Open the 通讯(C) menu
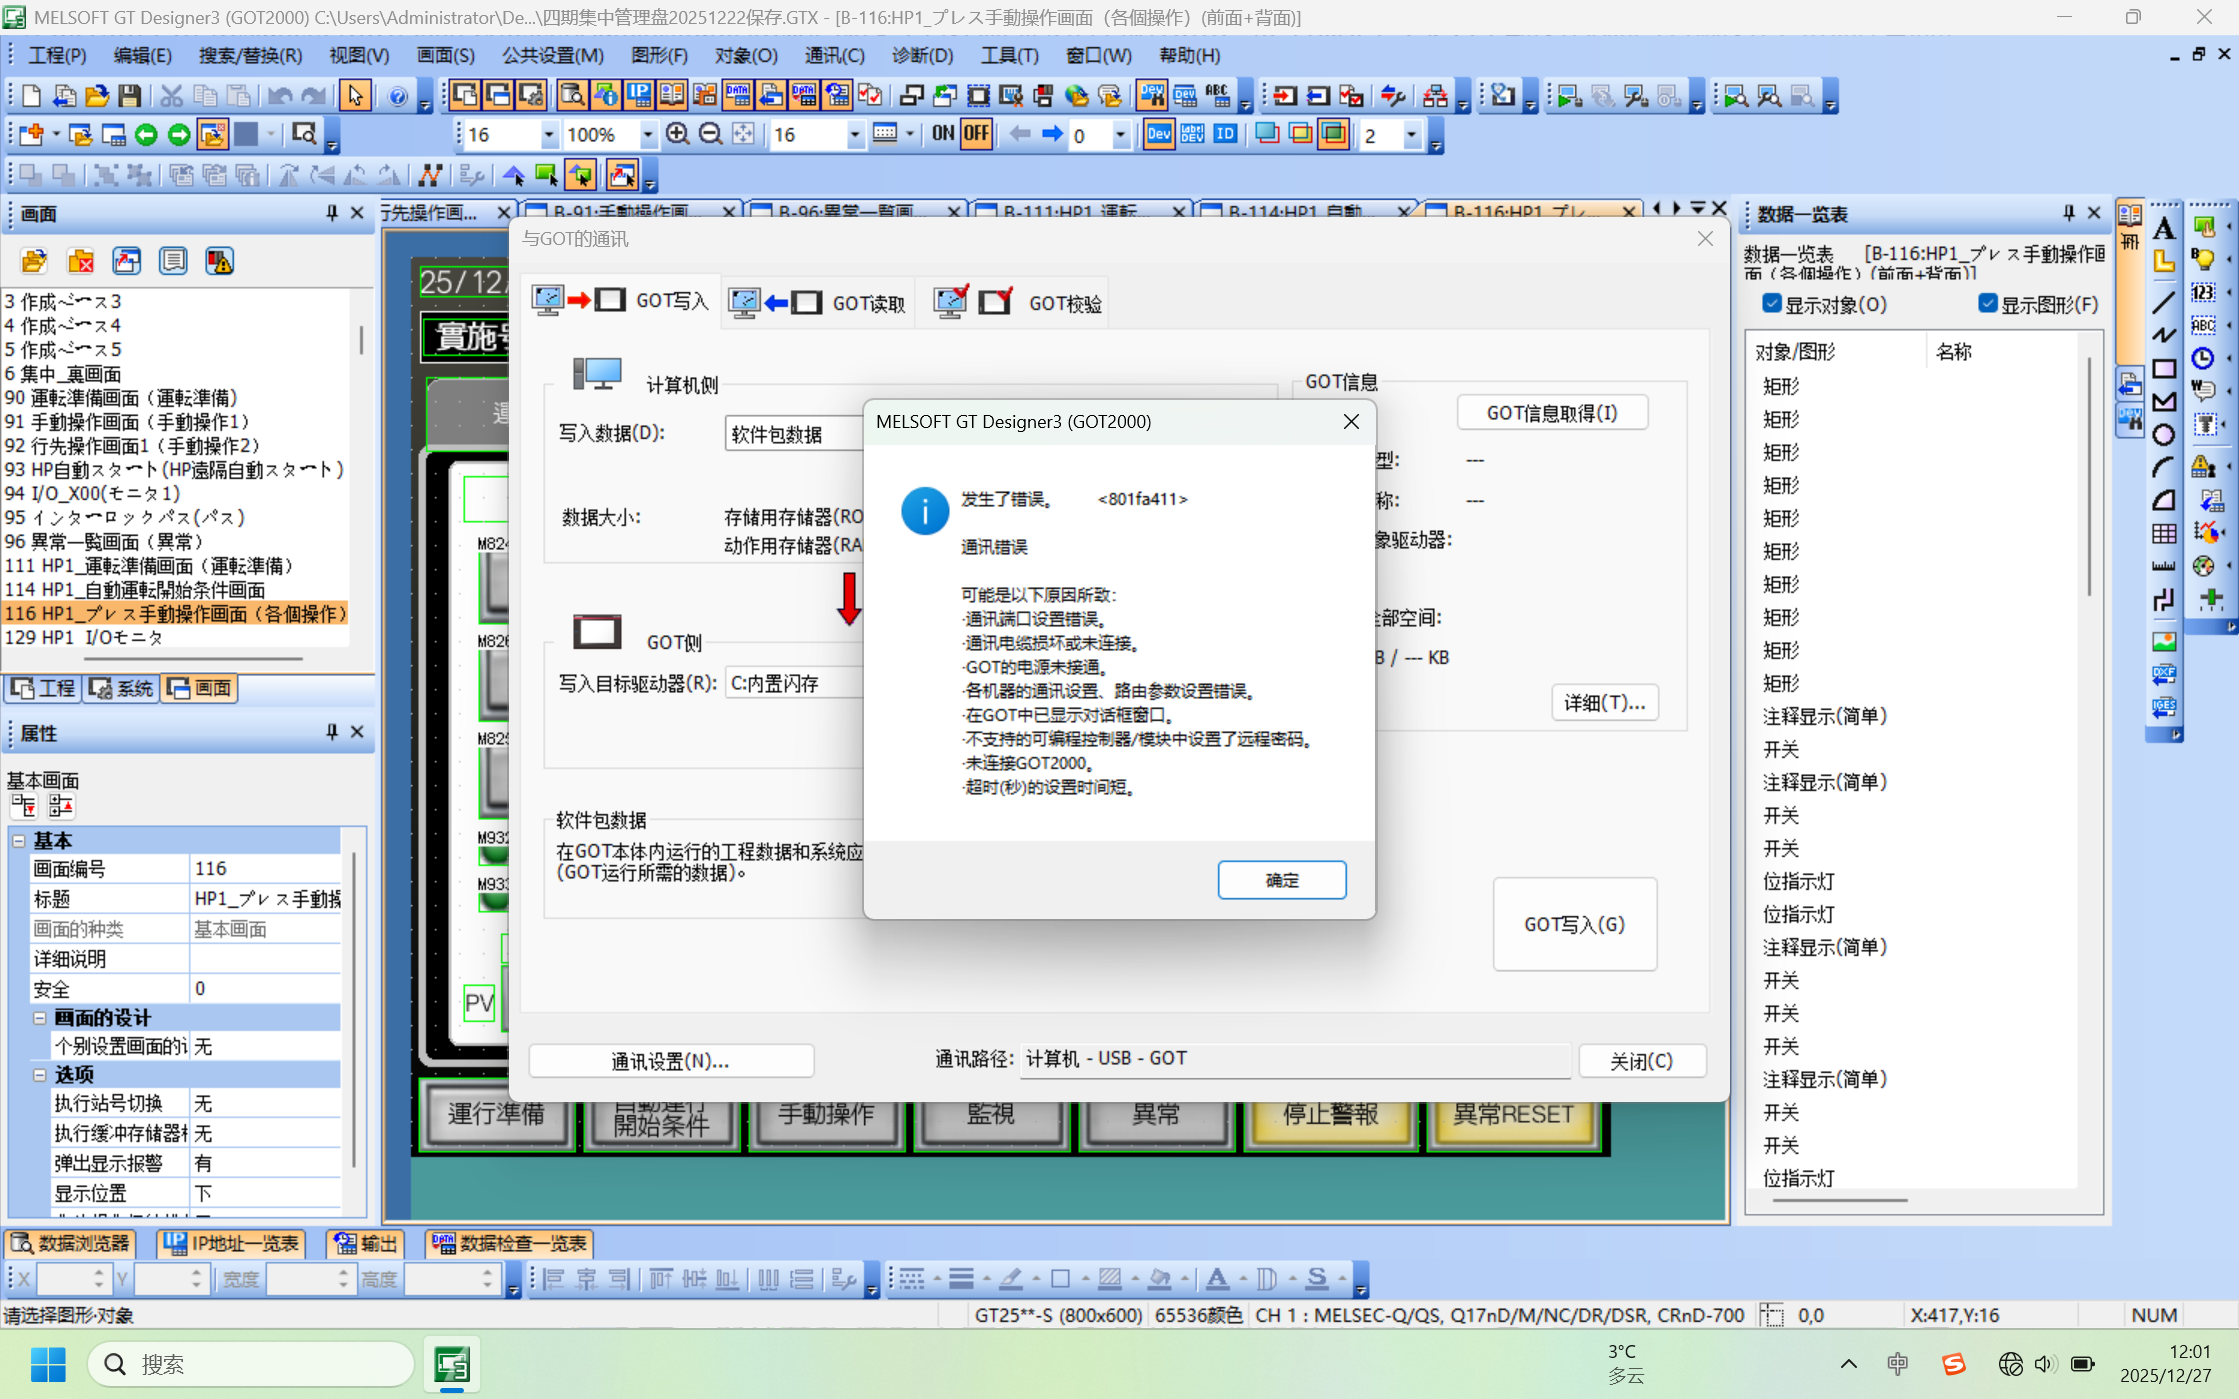 [834, 55]
